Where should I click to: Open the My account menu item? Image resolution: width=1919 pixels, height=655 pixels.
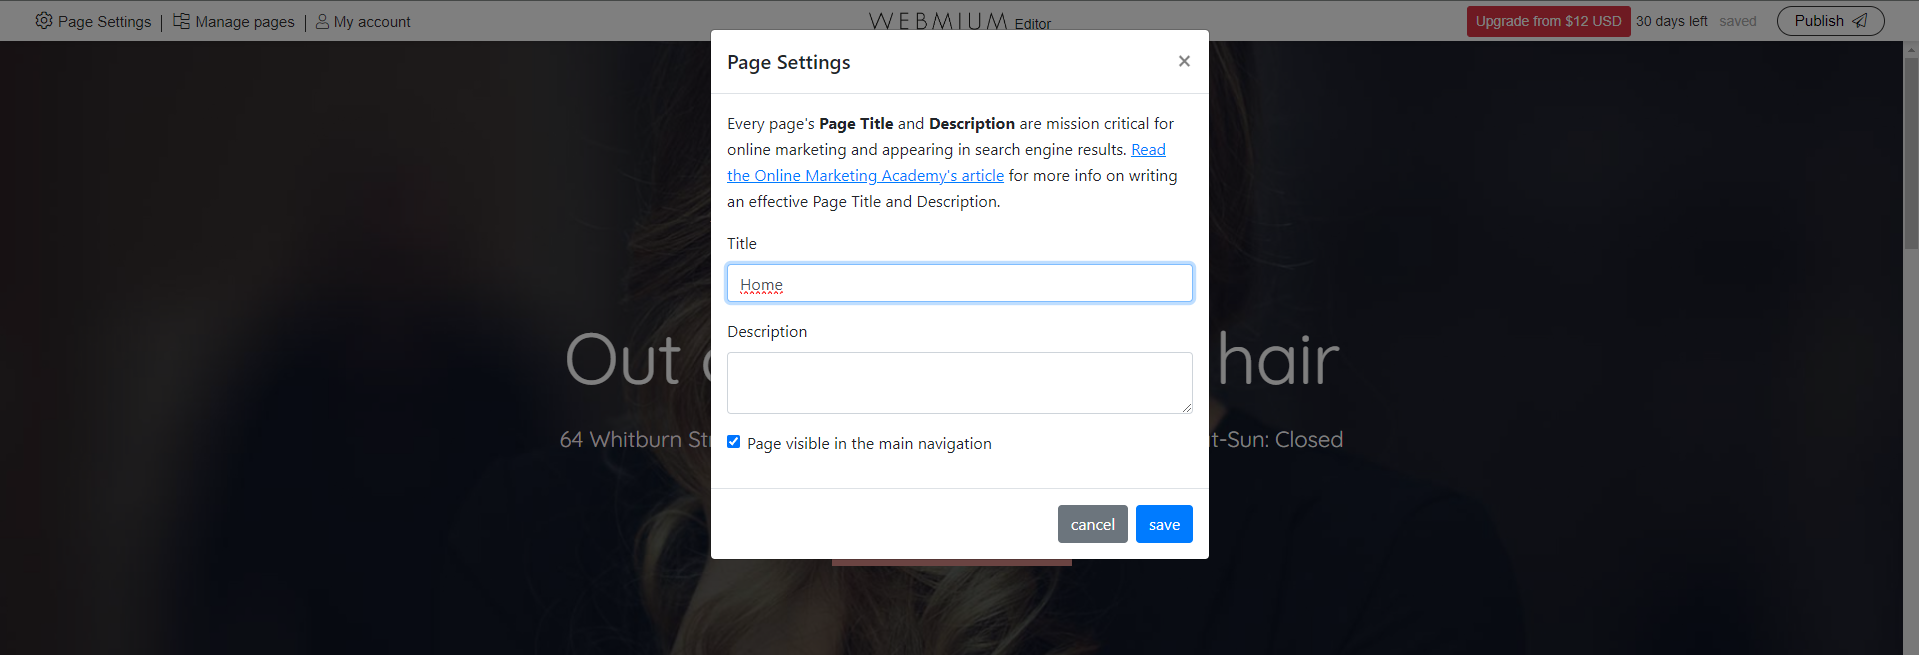[x=371, y=22]
